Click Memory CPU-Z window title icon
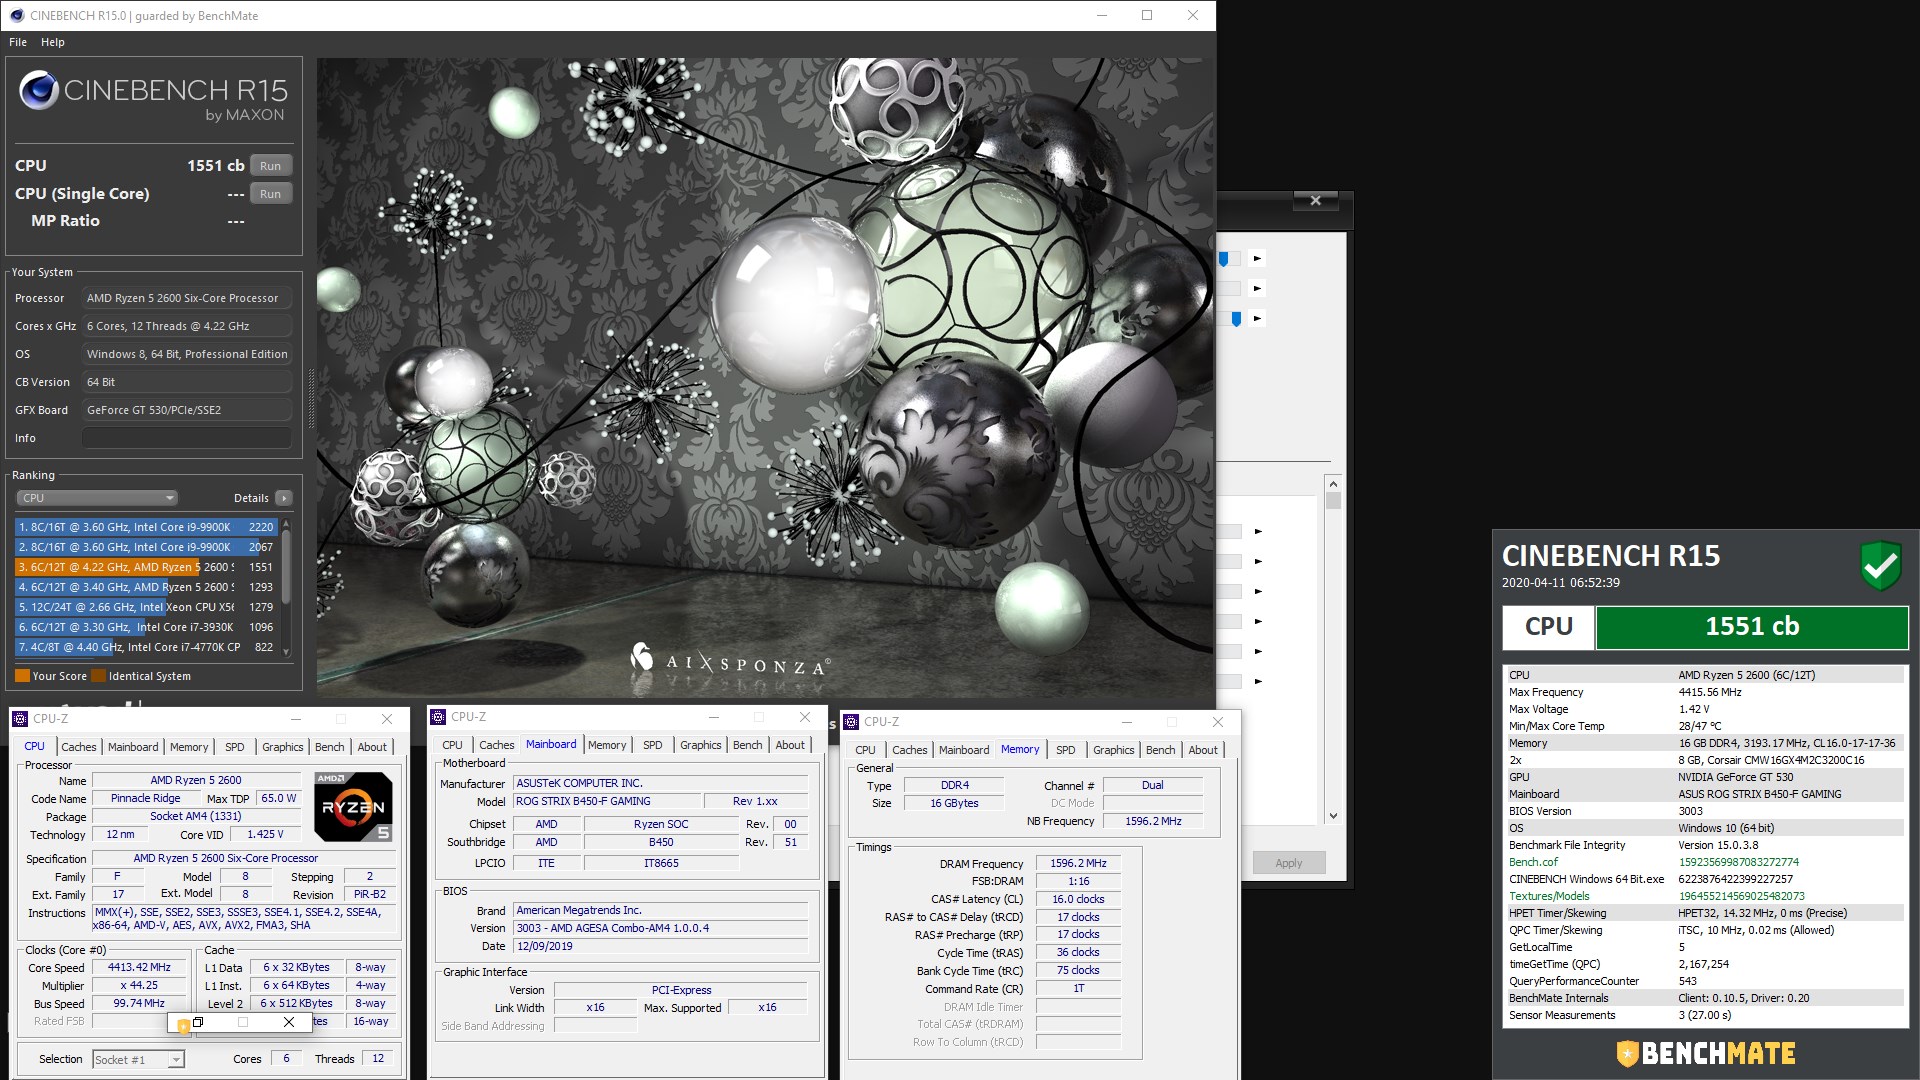Viewport: 1920px width, 1080px height. point(852,722)
